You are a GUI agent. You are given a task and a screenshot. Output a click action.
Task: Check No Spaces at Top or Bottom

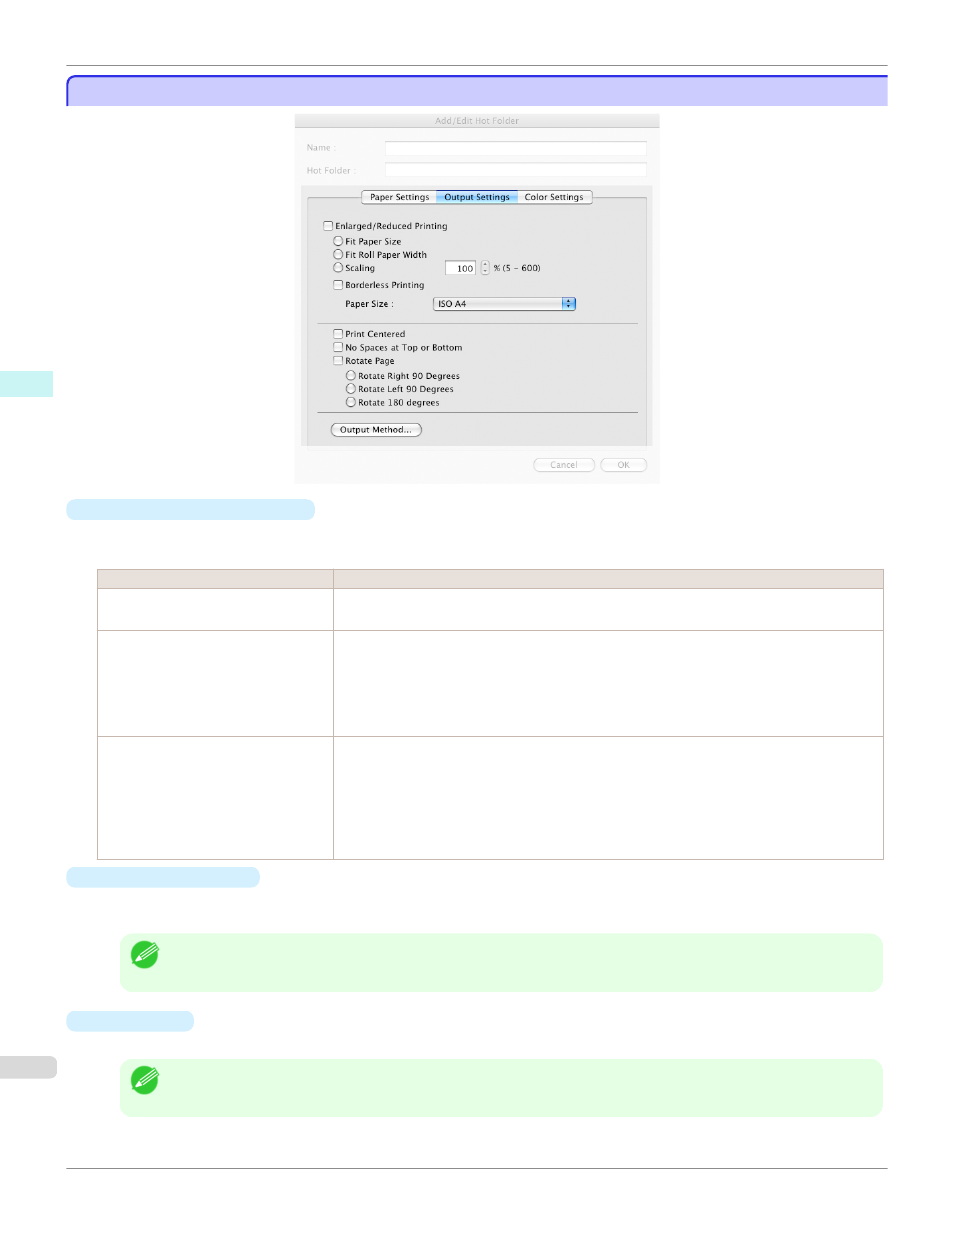click(x=338, y=347)
